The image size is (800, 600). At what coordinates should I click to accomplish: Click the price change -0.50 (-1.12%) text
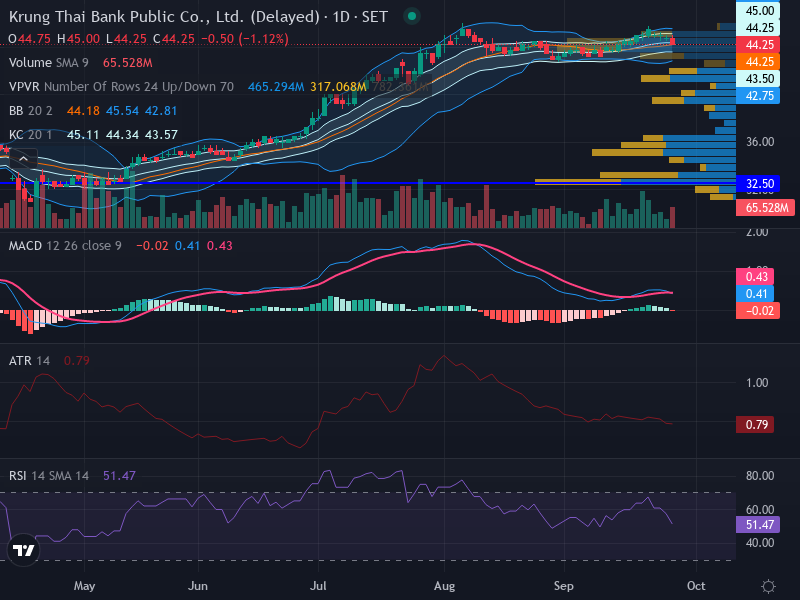click(x=245, y=39)
